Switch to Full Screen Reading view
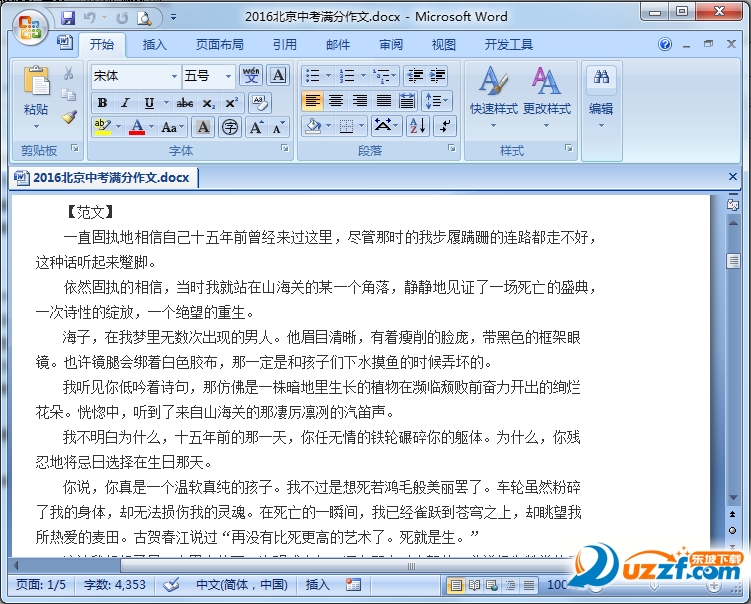 474,585
